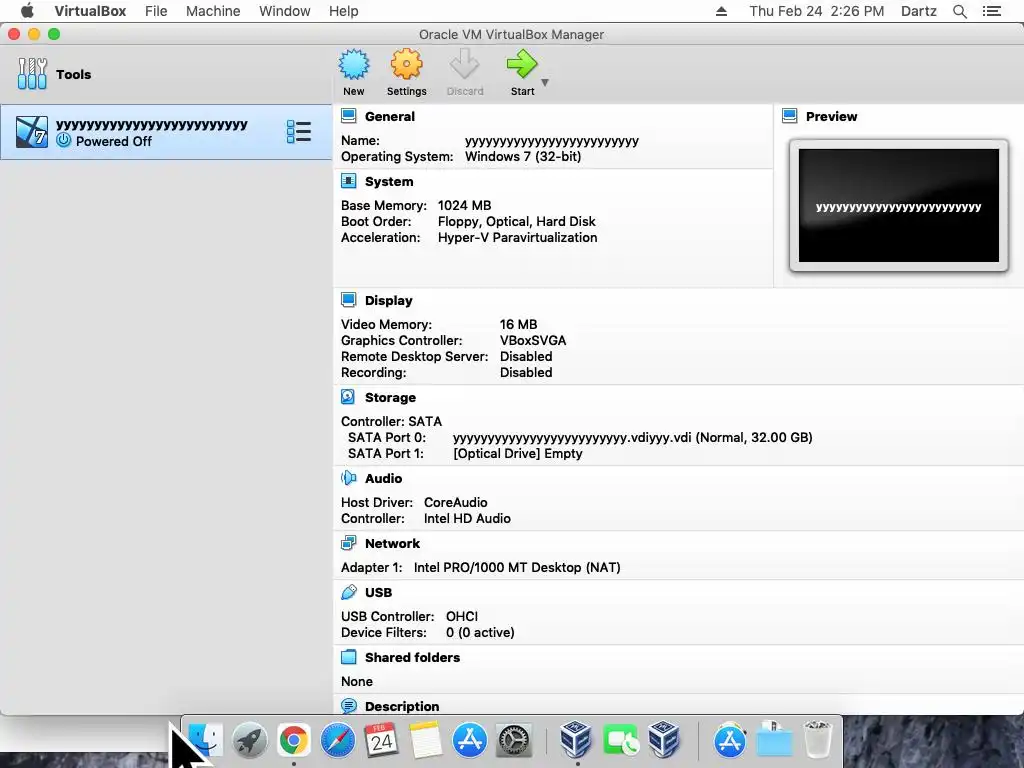Click the System section icon

point(349,181)
